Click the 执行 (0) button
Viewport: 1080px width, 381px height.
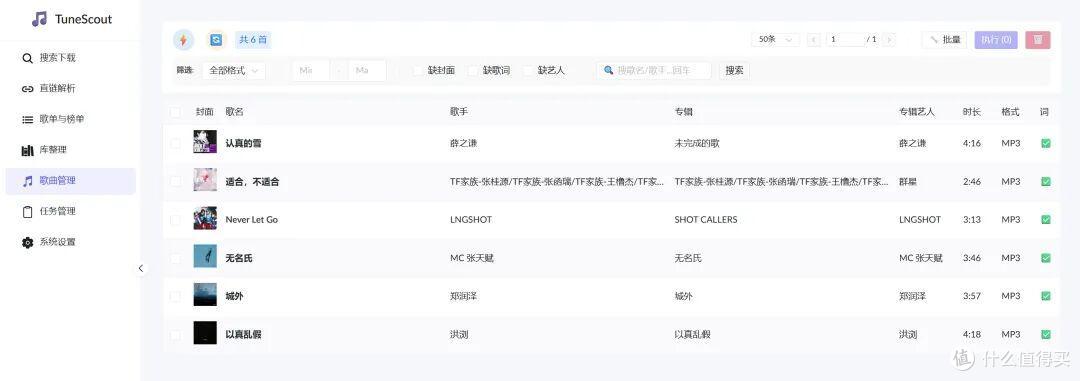point(996,40)
